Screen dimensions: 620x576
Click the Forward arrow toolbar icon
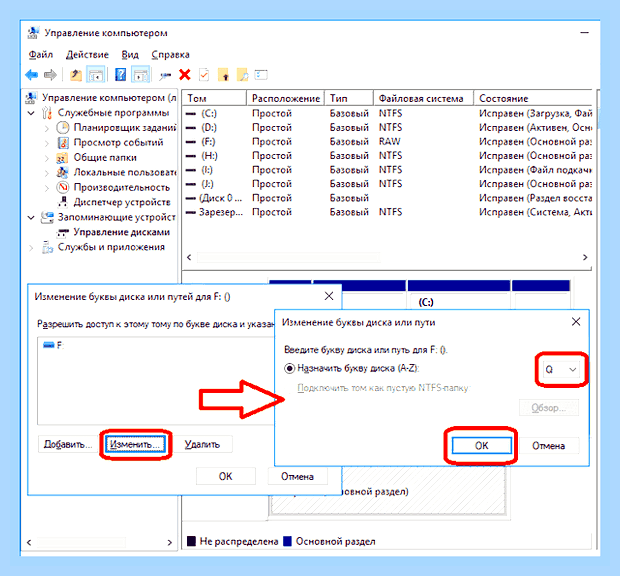pos(50,75)
